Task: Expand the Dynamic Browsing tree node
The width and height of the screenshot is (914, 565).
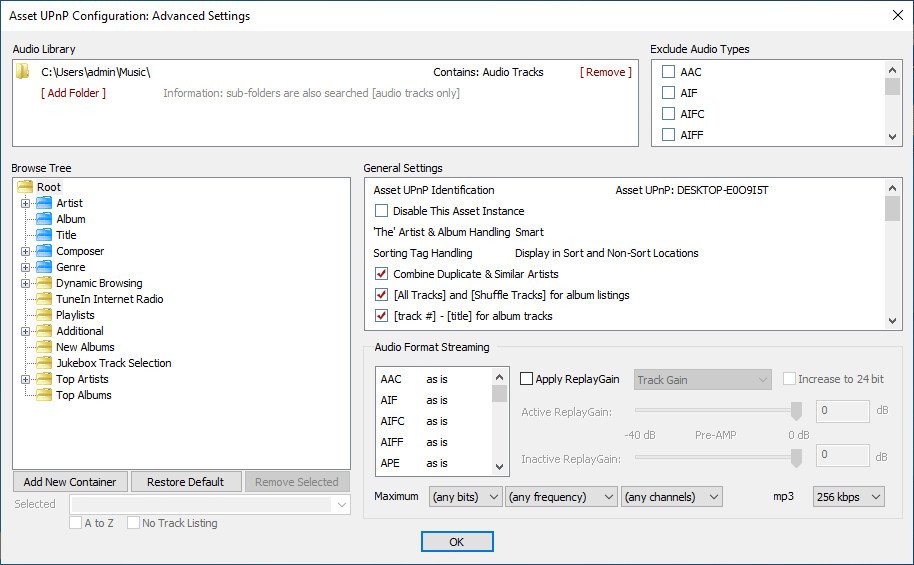Action: [x=25, y=283]
